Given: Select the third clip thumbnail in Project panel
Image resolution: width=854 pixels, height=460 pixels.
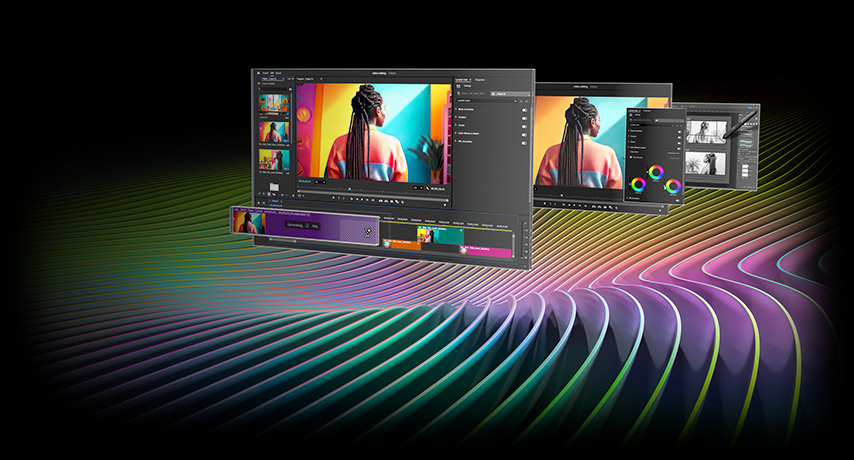Looking at the screenshot, I should 274,160.
